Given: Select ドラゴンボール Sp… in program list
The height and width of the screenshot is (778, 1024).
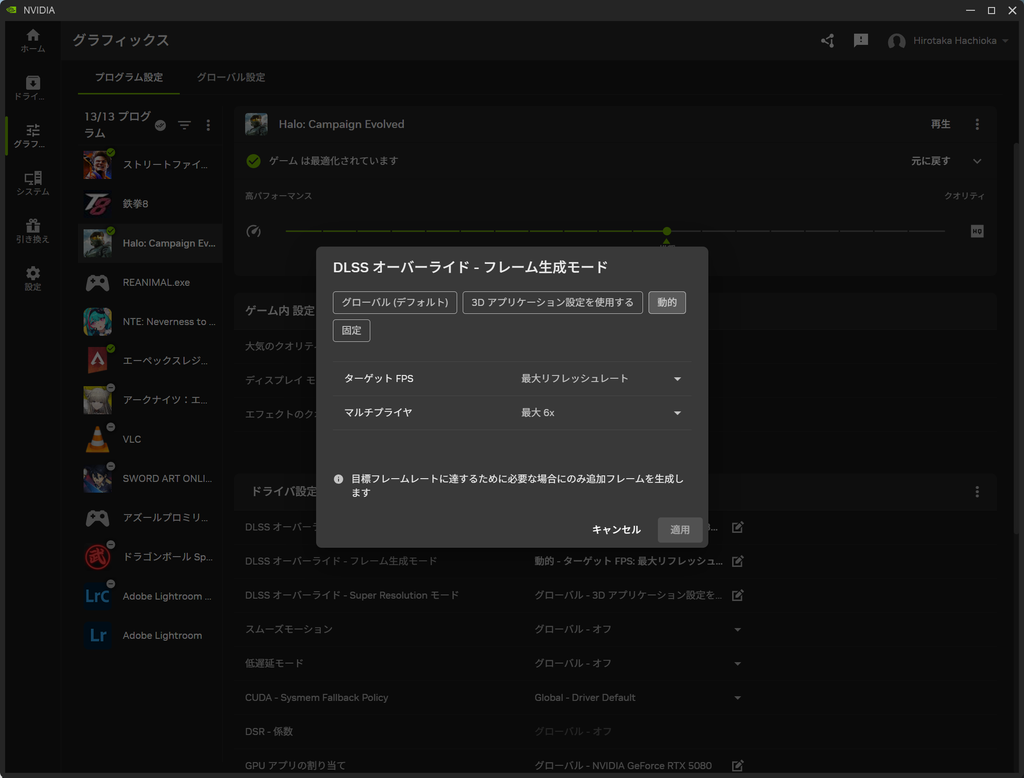Looking at the screenshot, I should pos(150,557).
